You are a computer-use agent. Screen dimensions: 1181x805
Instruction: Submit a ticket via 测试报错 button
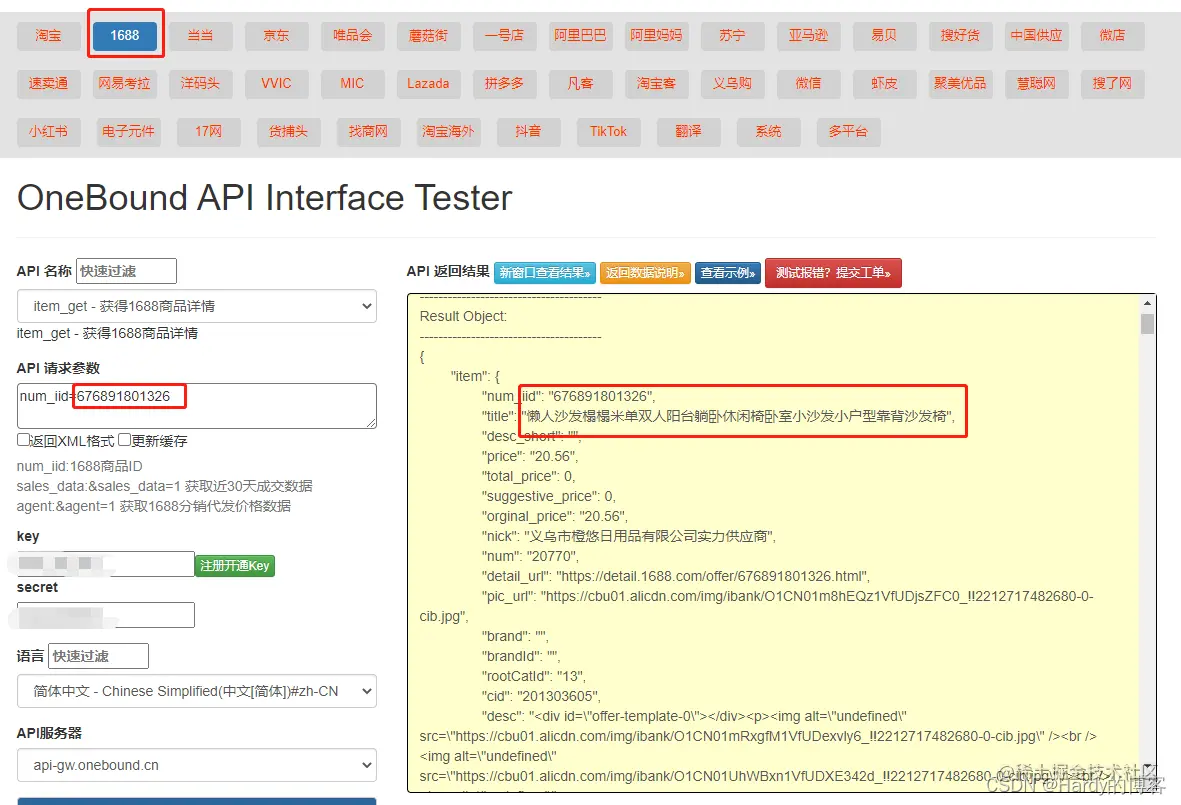pyautogui.click(x=833, y=273)
